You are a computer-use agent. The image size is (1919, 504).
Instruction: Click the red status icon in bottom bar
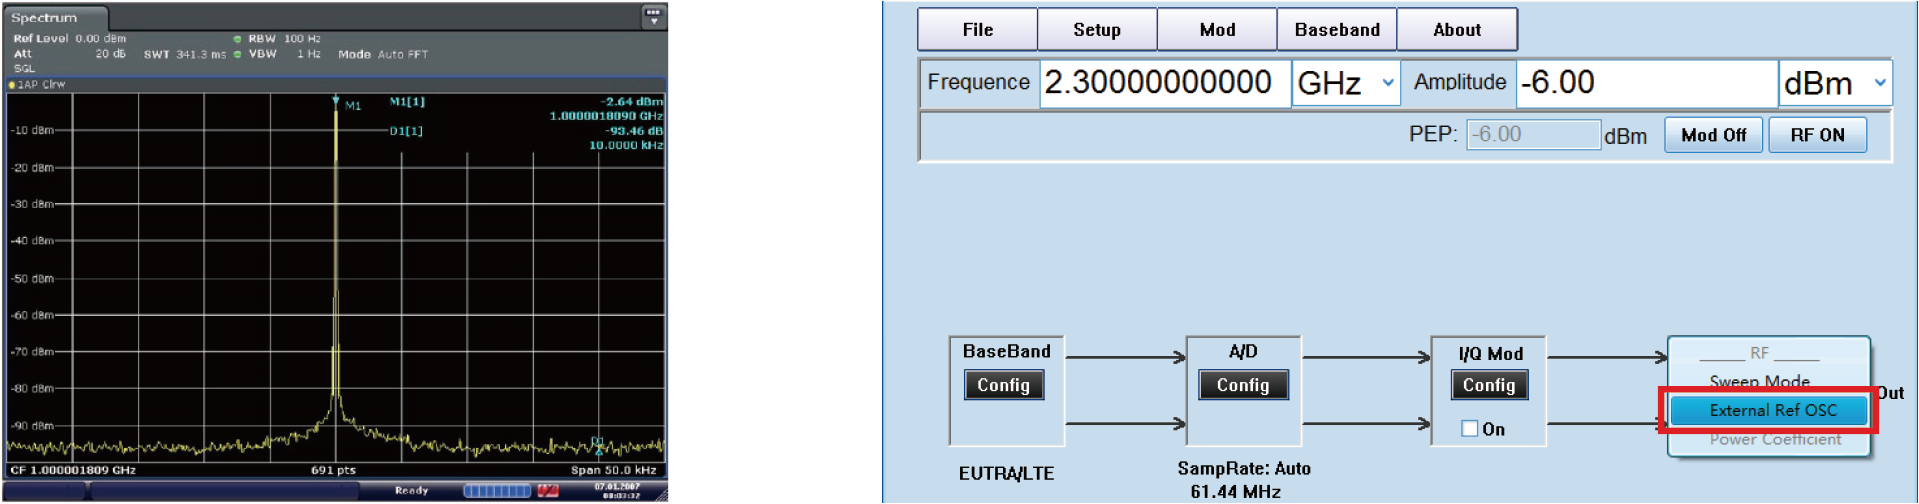(x=548, y=490)
